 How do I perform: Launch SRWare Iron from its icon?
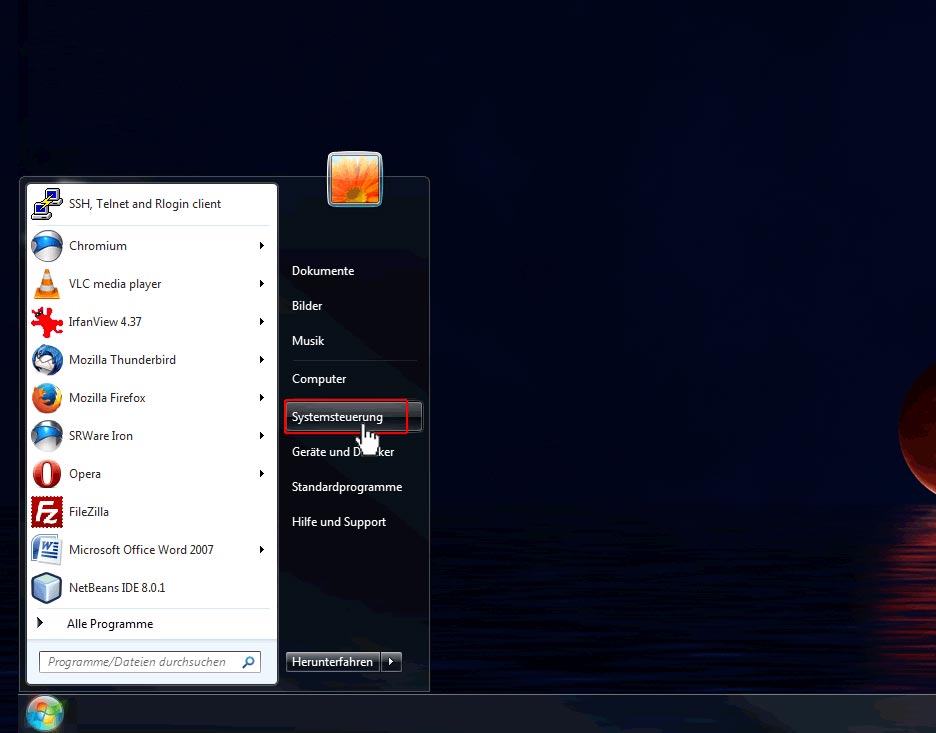pos(47,436)
